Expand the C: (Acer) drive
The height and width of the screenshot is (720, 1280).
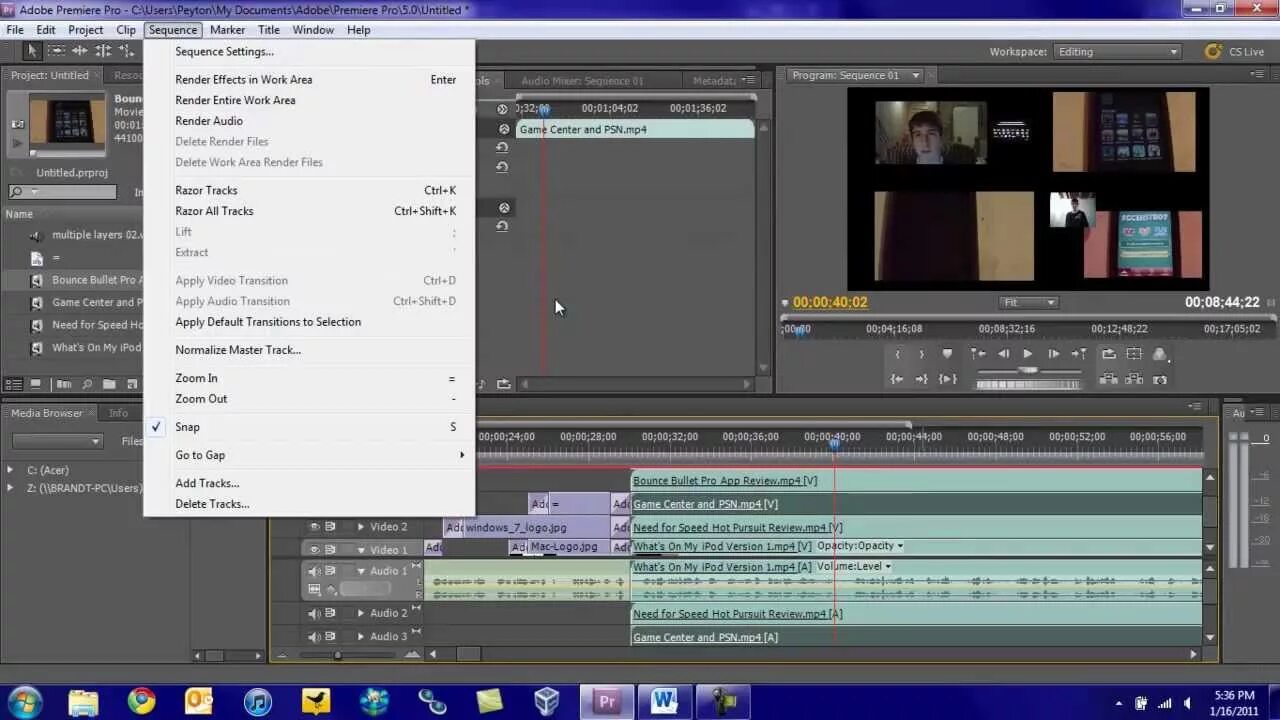pos(10,470)
